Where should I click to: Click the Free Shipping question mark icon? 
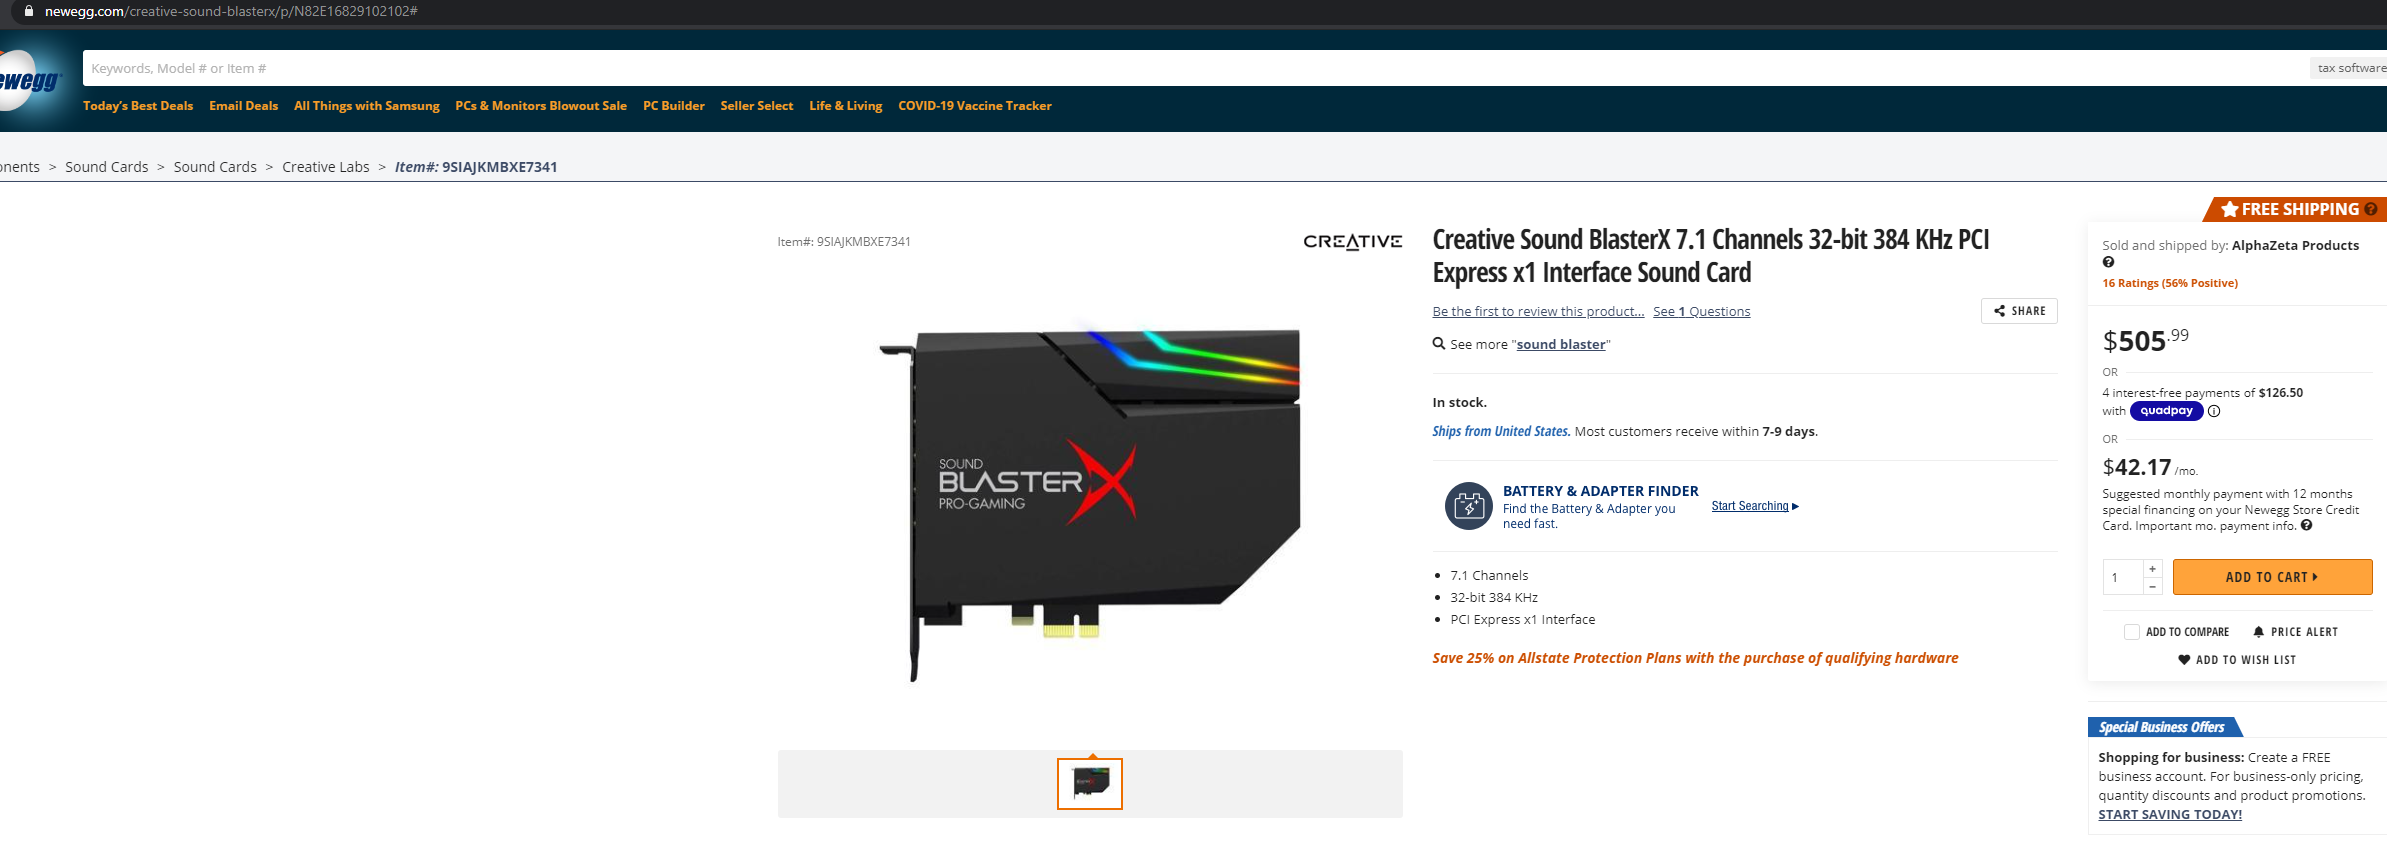(x=2371, y=209)
